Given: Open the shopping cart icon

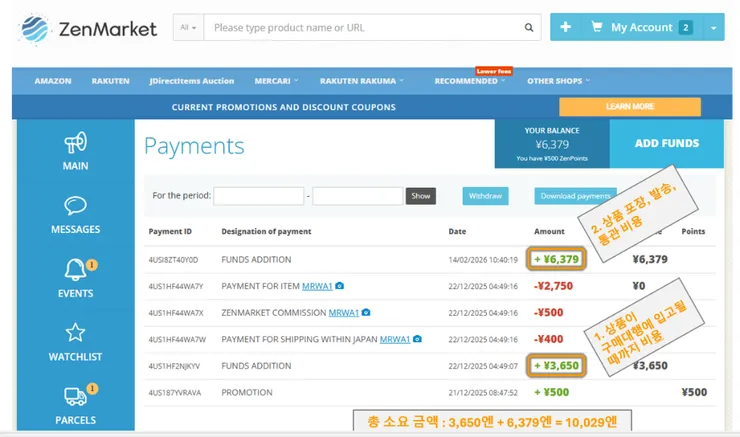Looking at the screenshot, I should pyautogui.click(x=597, y=26).
